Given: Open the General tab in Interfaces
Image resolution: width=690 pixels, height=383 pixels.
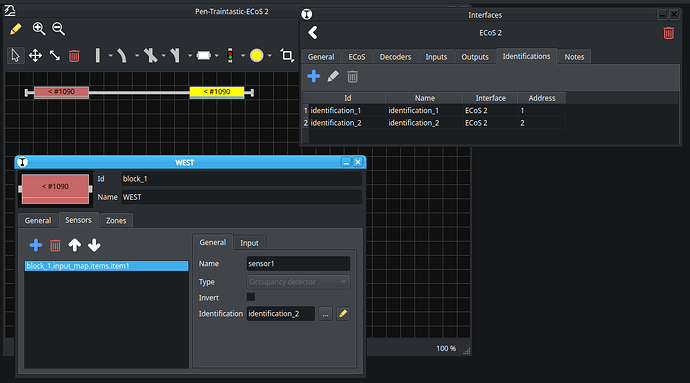Looking at the screenshot, I should coord(321,57).
